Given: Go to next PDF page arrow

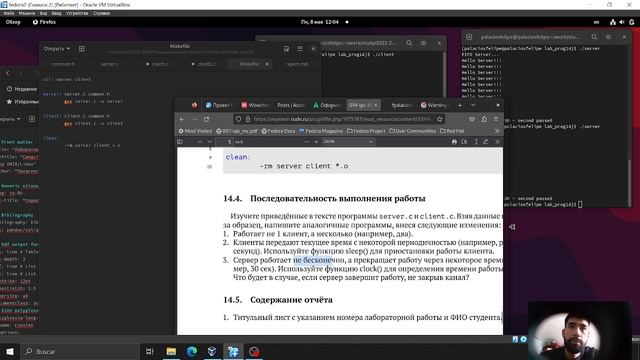Looking at the screenshot, I should 209,142.
